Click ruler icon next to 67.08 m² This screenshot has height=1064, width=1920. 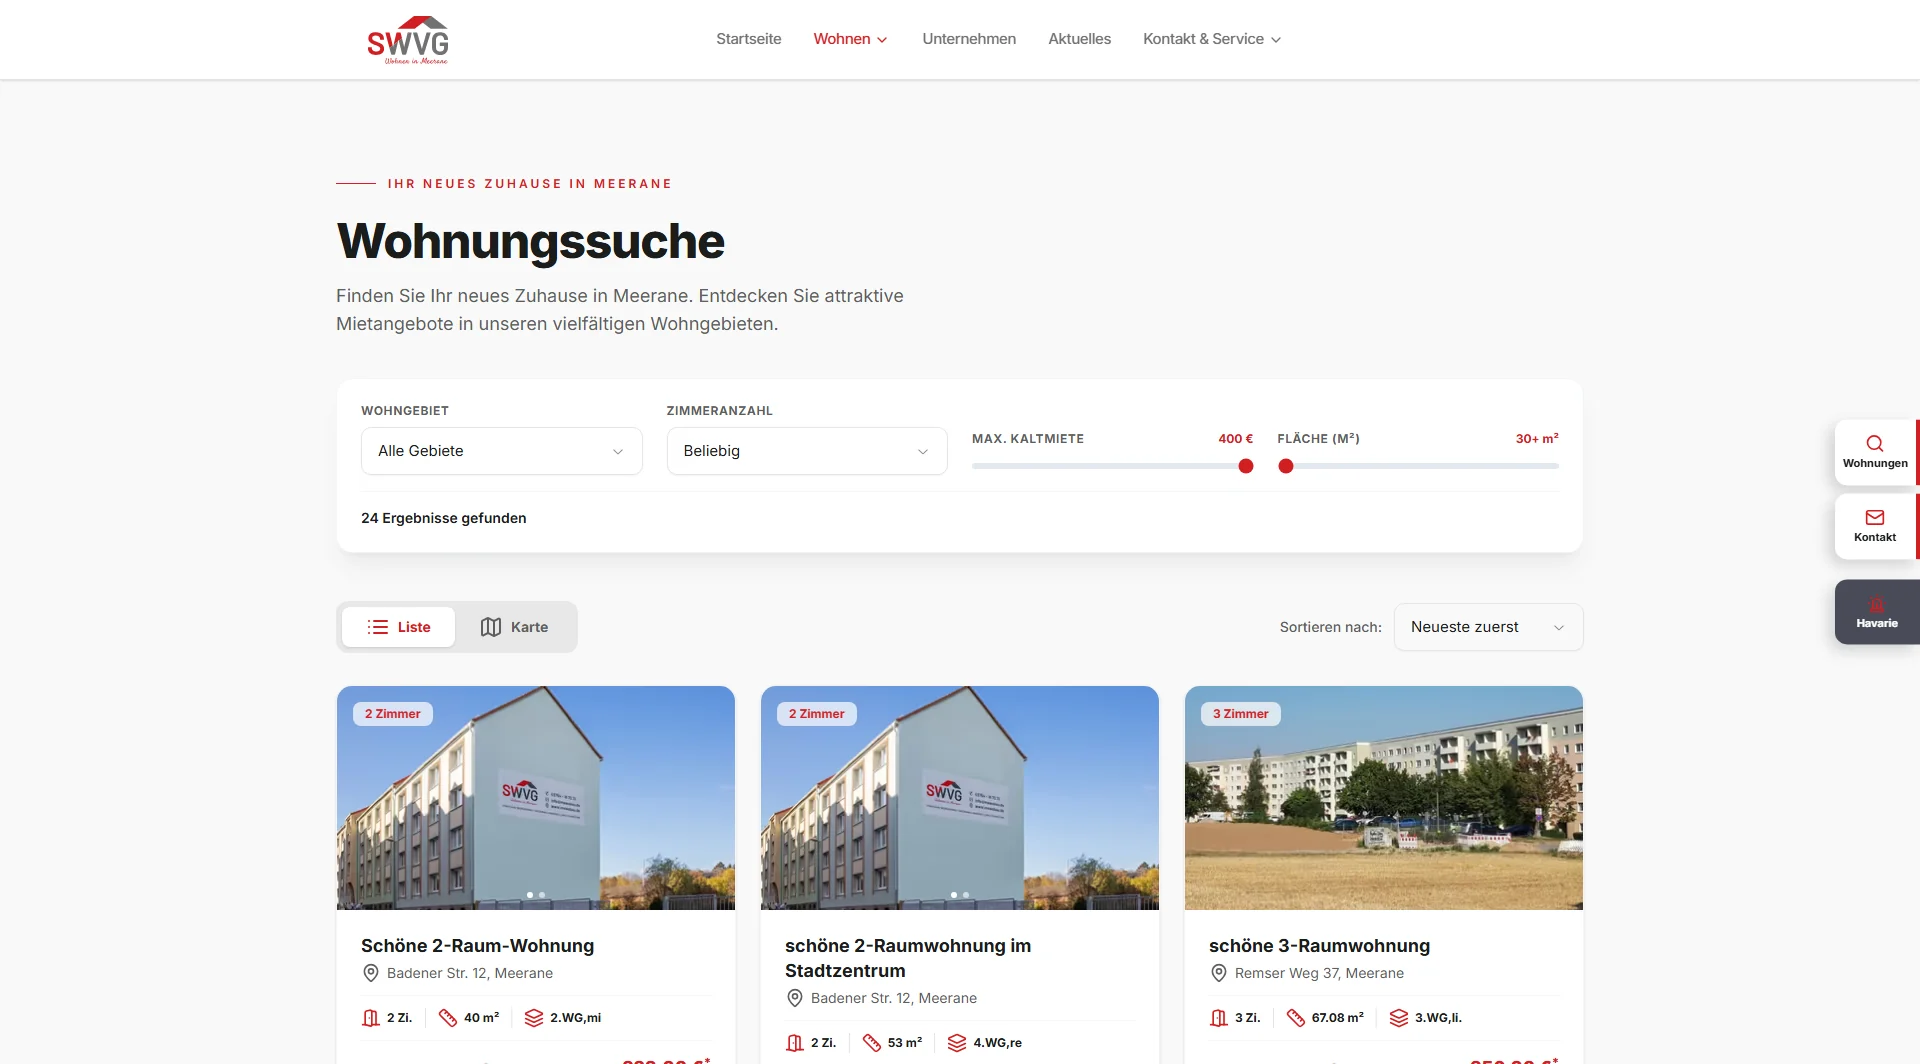[x=1296, y=1018]
